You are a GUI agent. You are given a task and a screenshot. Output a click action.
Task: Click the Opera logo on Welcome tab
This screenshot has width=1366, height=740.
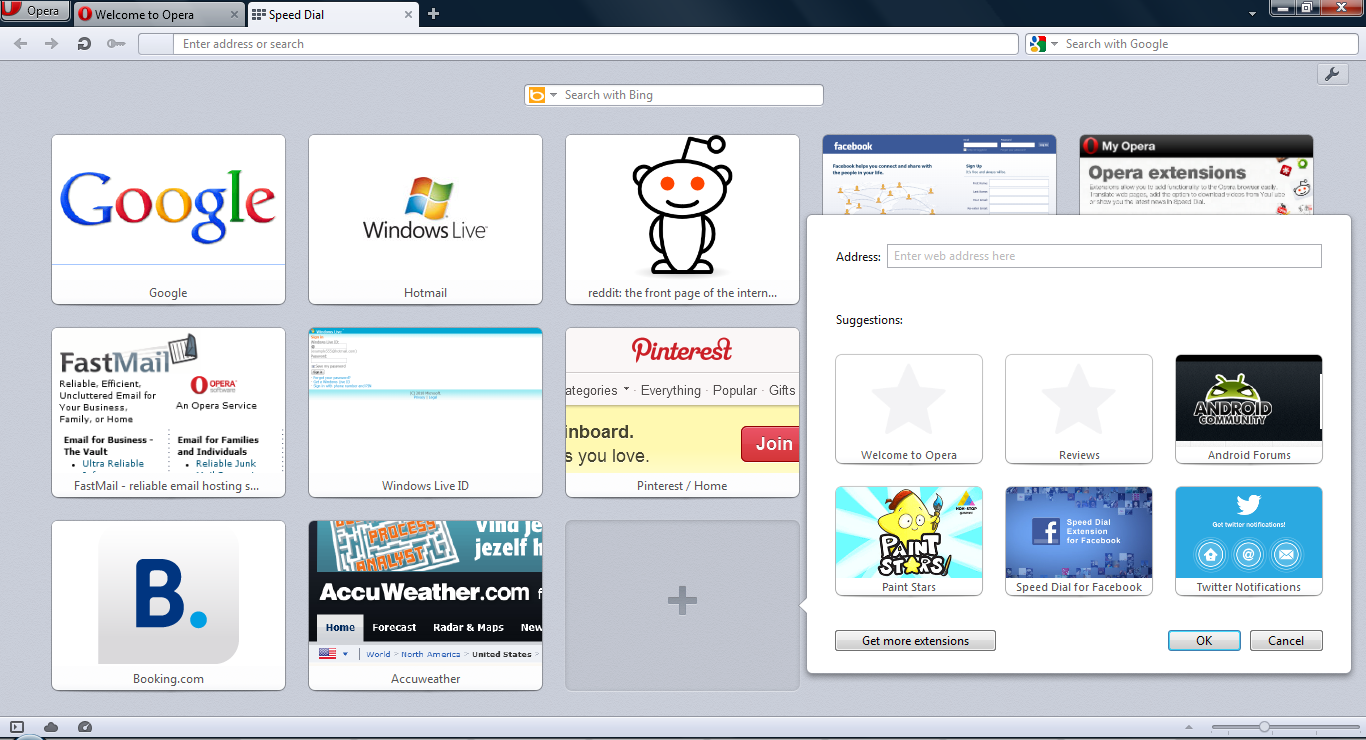click(85, 14)
